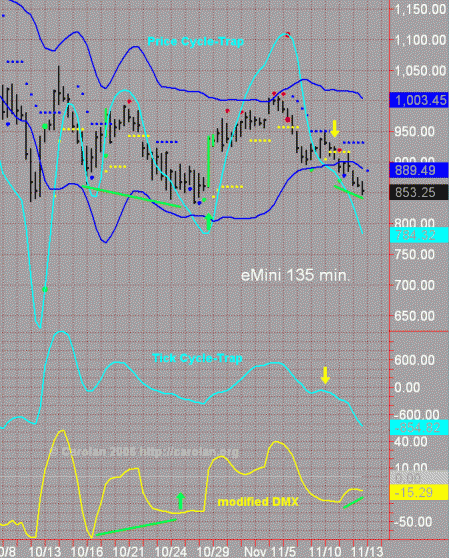The width and height of the screenshot is (449, 558).
Task: Click the 'modified DMX' indicator label
Action: point(258,502)
